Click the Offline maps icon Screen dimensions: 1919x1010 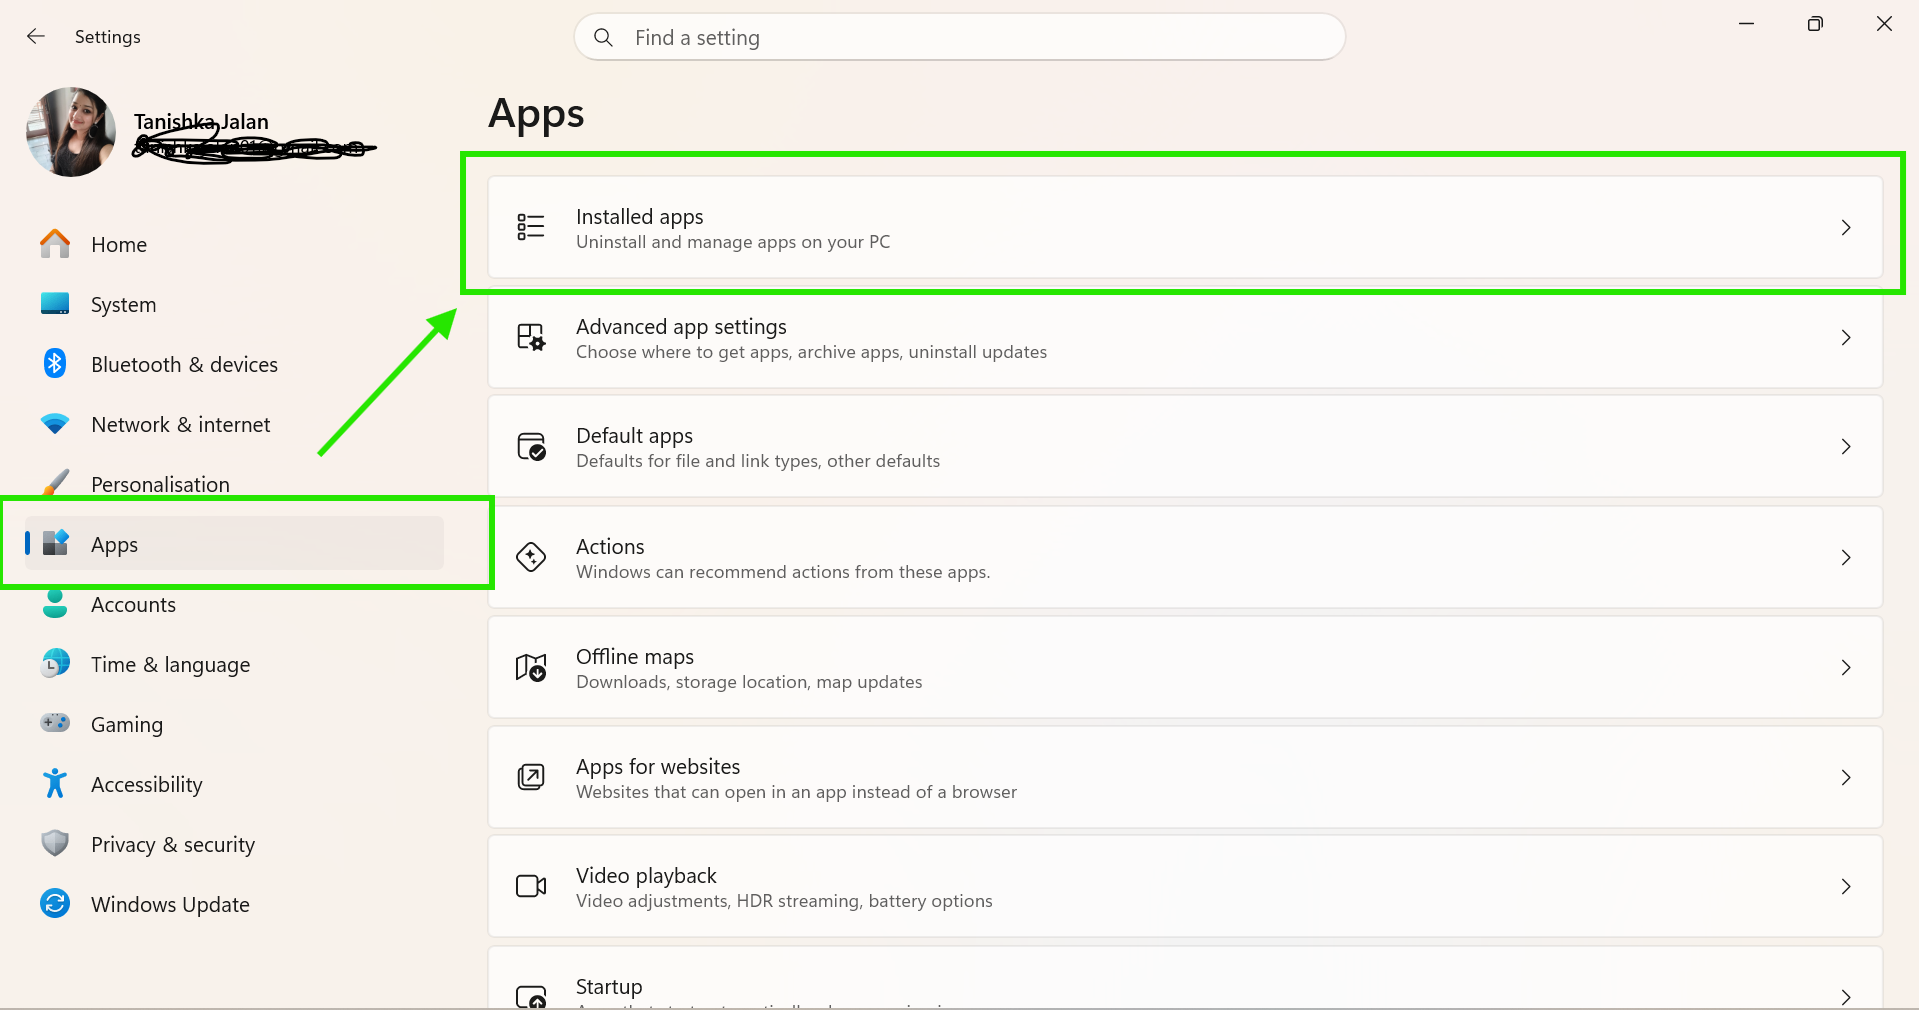point(531,667)
